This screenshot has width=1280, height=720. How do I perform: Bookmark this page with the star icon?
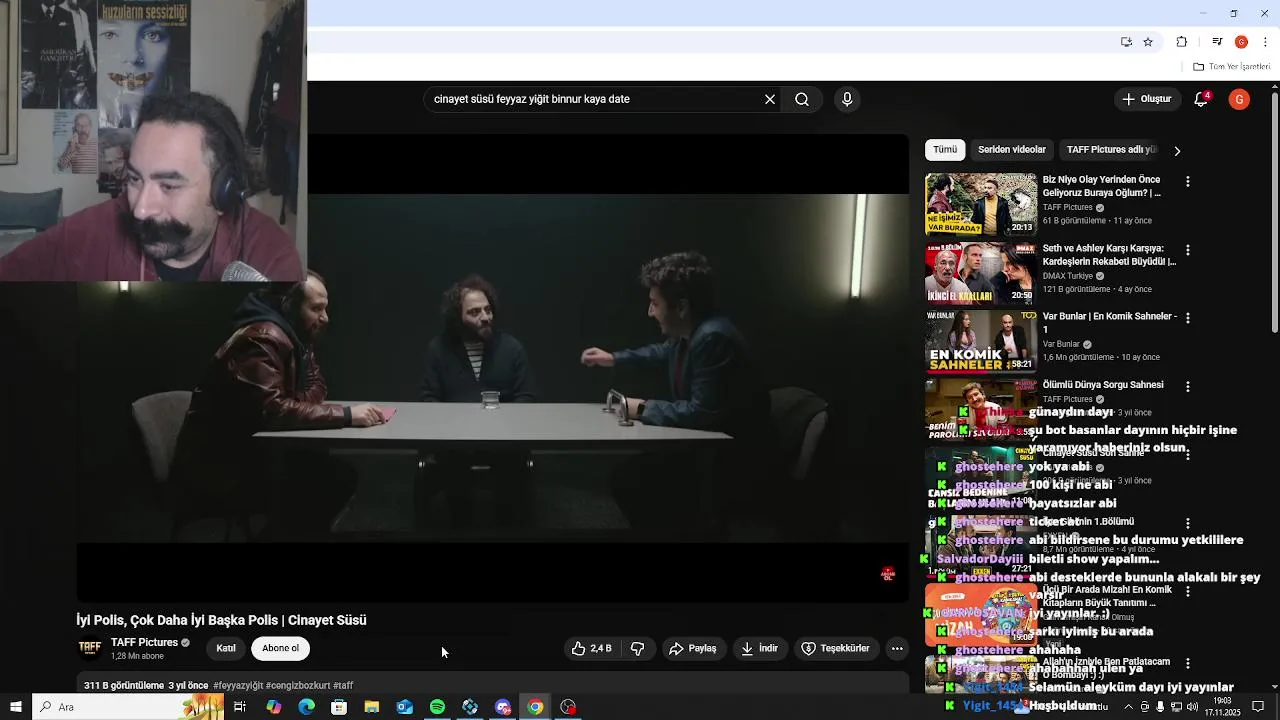[x=1148, y=42]
